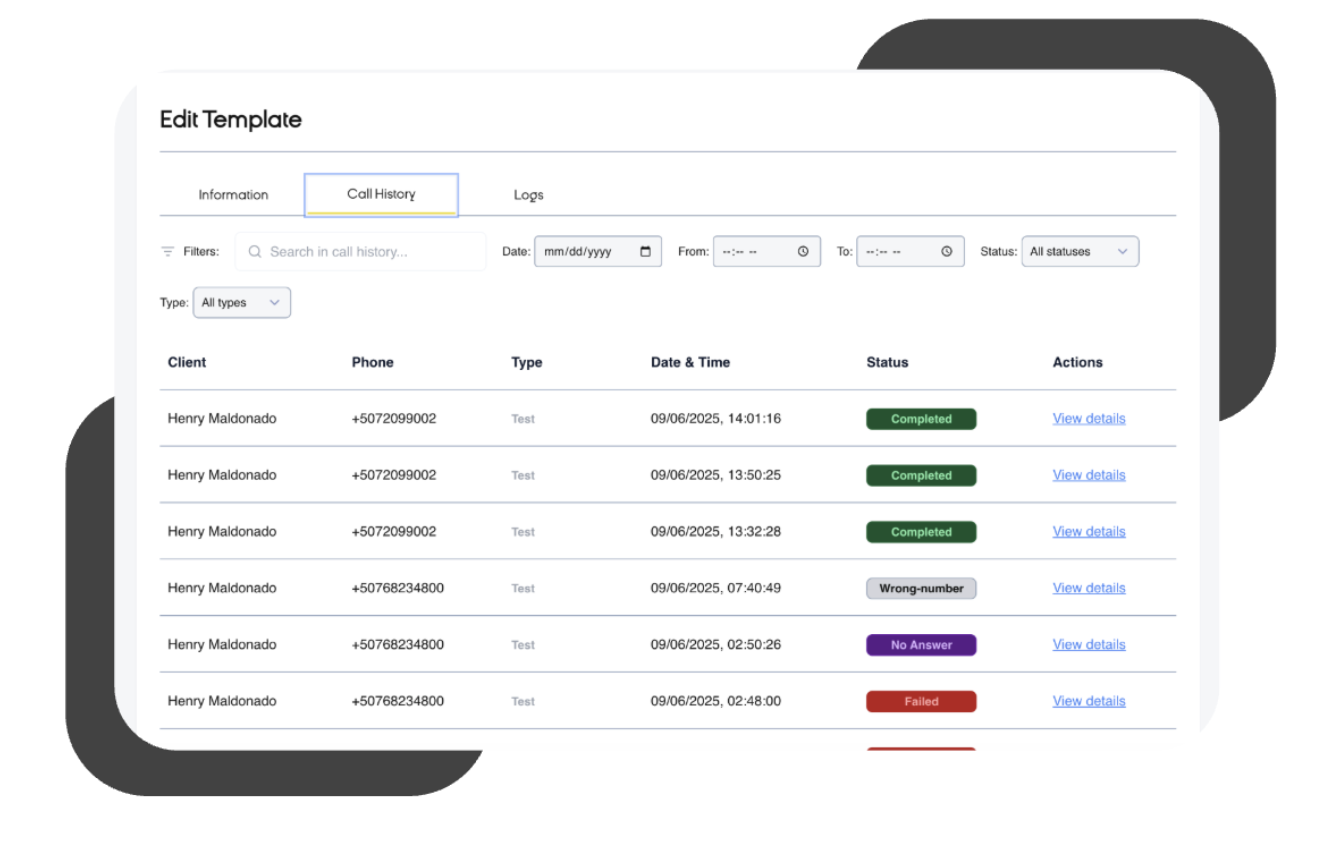Switch to the Information tab
The height and width of the screenshot is (858, 1330).
point(233,195)
